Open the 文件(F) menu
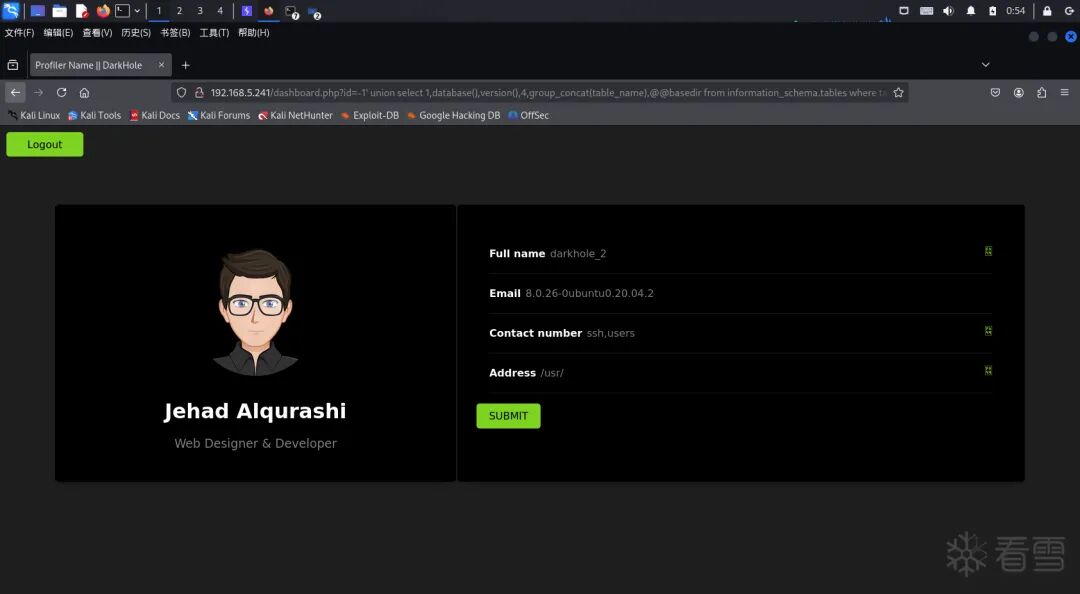This screenshot has height=594, width=1080. [x=19, y=32]
